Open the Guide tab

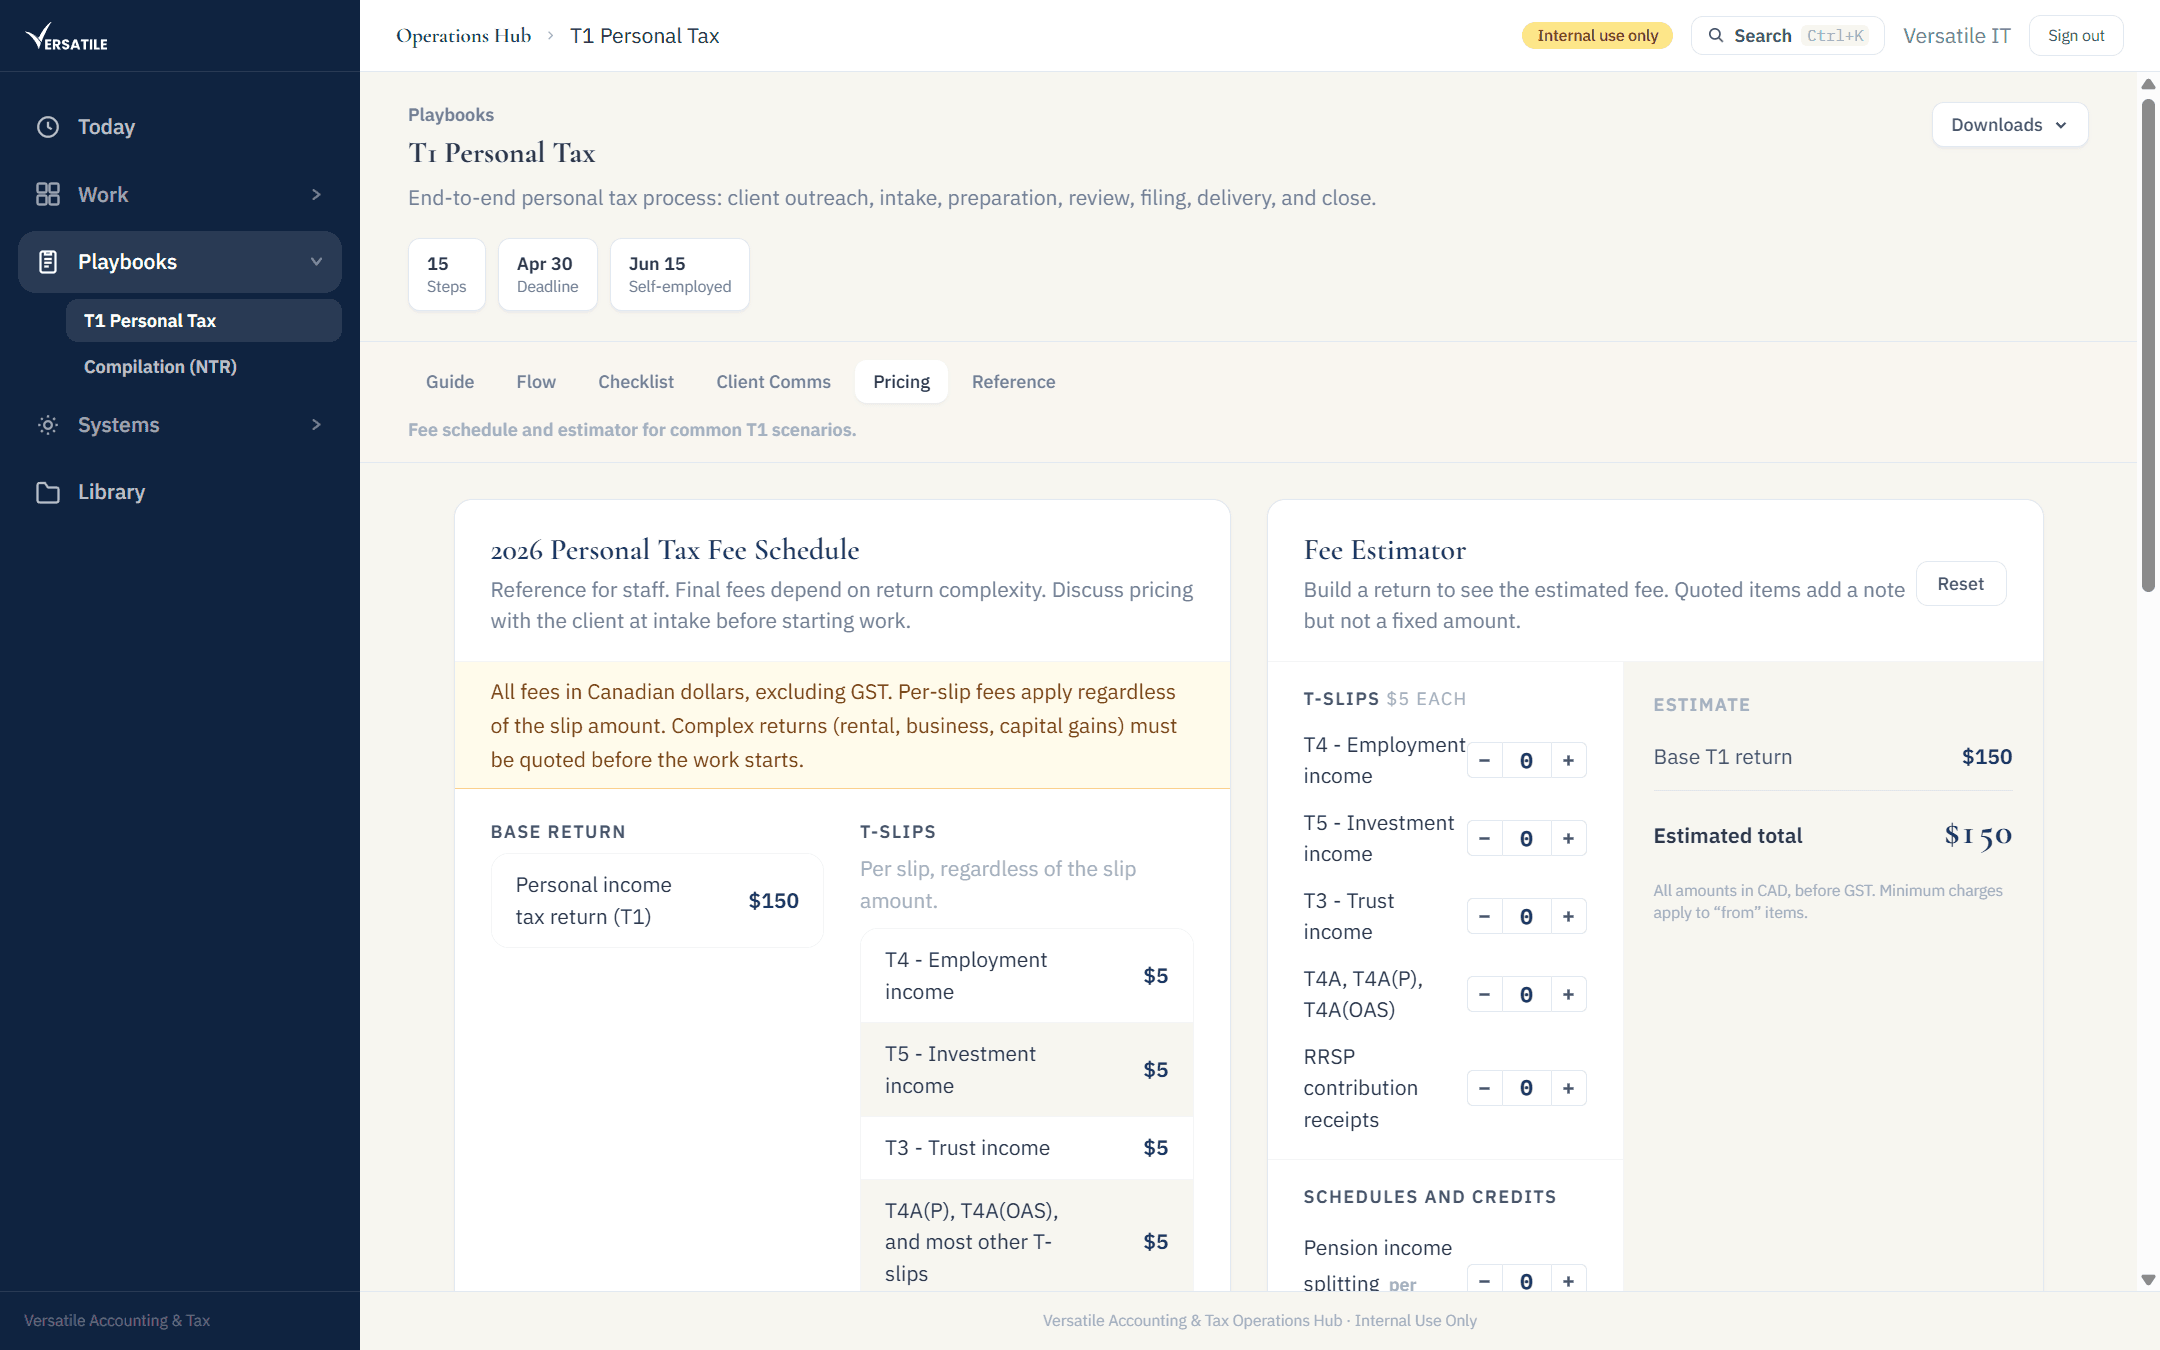click(x=450, y=382)
